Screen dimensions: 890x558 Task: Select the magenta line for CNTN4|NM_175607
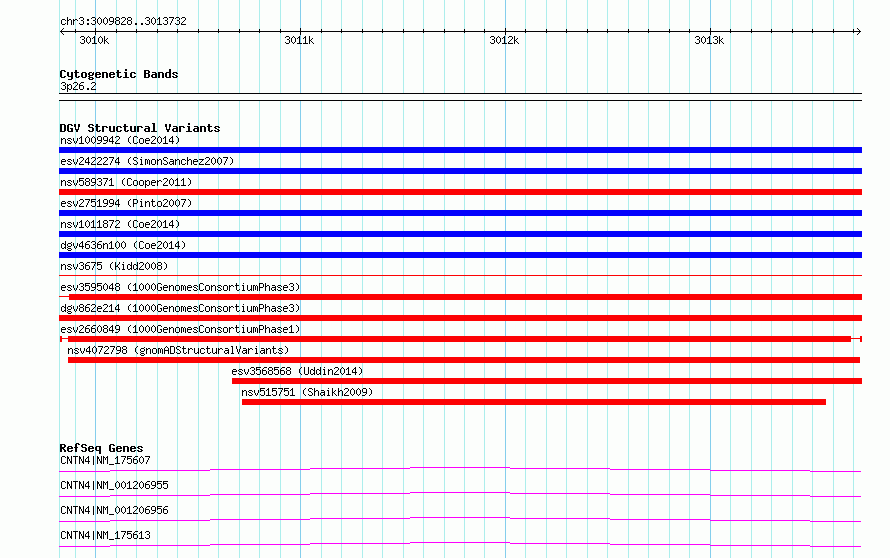coord(460,469)
